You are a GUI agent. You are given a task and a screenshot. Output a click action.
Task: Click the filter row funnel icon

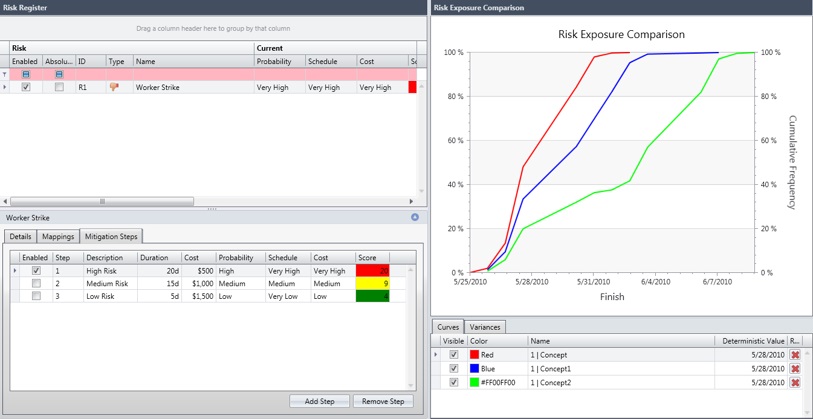pos(4,74)
